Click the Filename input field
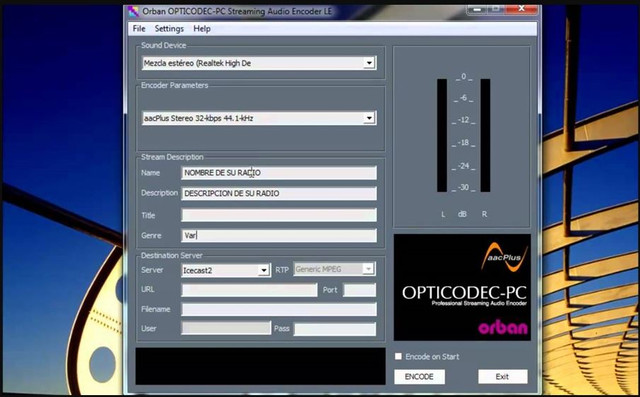 pyautogui.click(x=279, y=309)
